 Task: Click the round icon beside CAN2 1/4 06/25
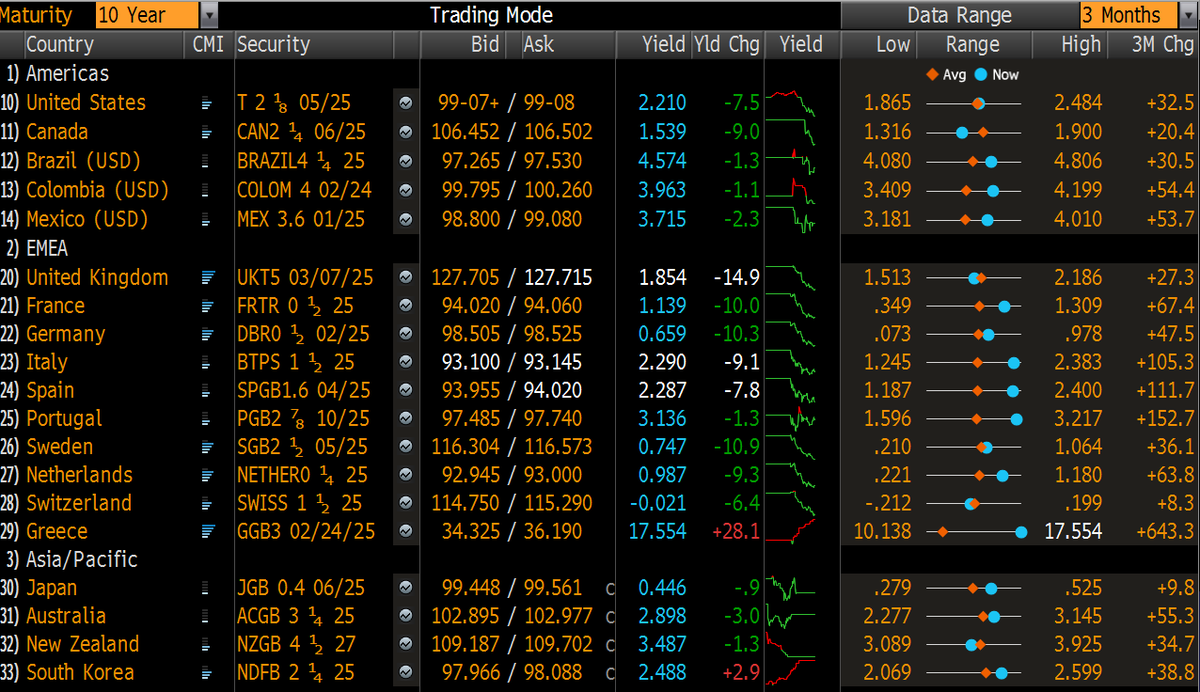click(406, 132)
